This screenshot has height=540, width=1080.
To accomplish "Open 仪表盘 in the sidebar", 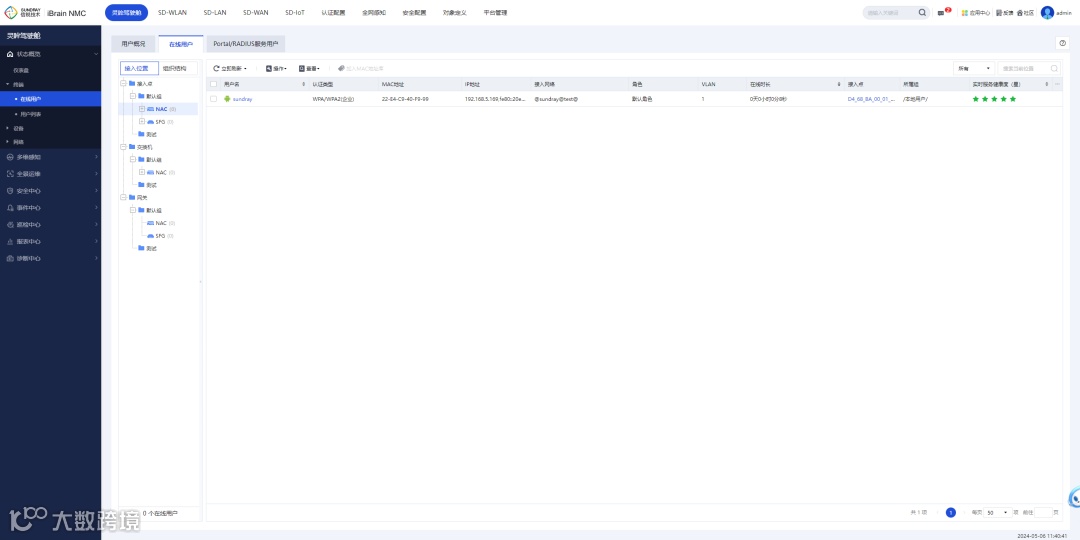I will (x=21, y=70).
